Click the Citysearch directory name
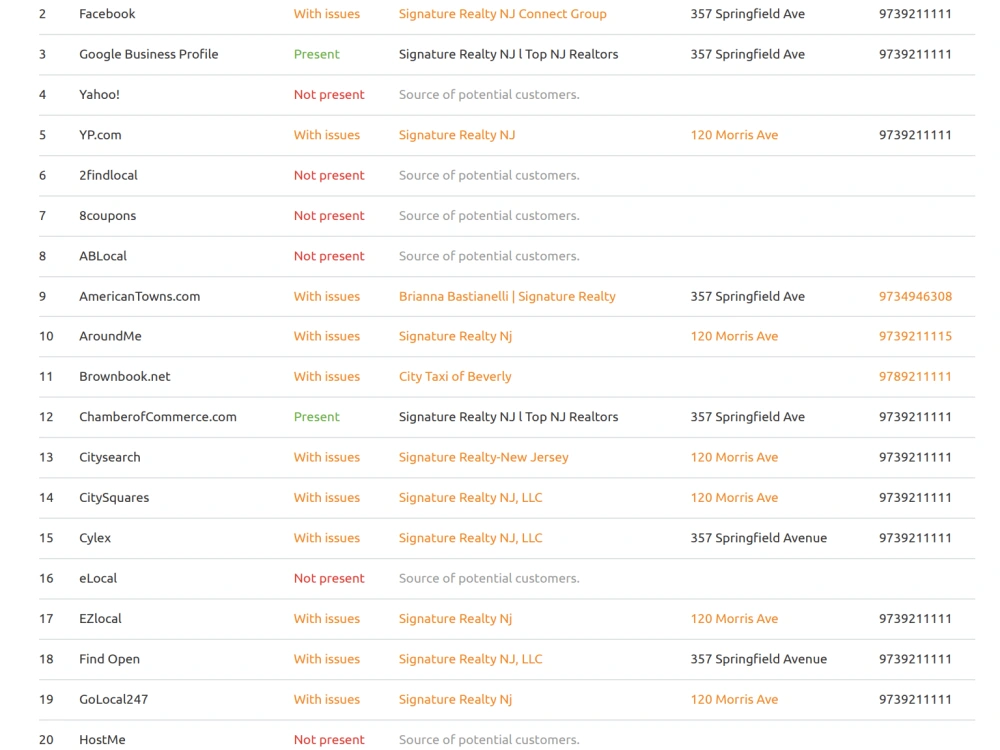The width and height of the screenshot is (1000, 750). [x=110, y=457]
